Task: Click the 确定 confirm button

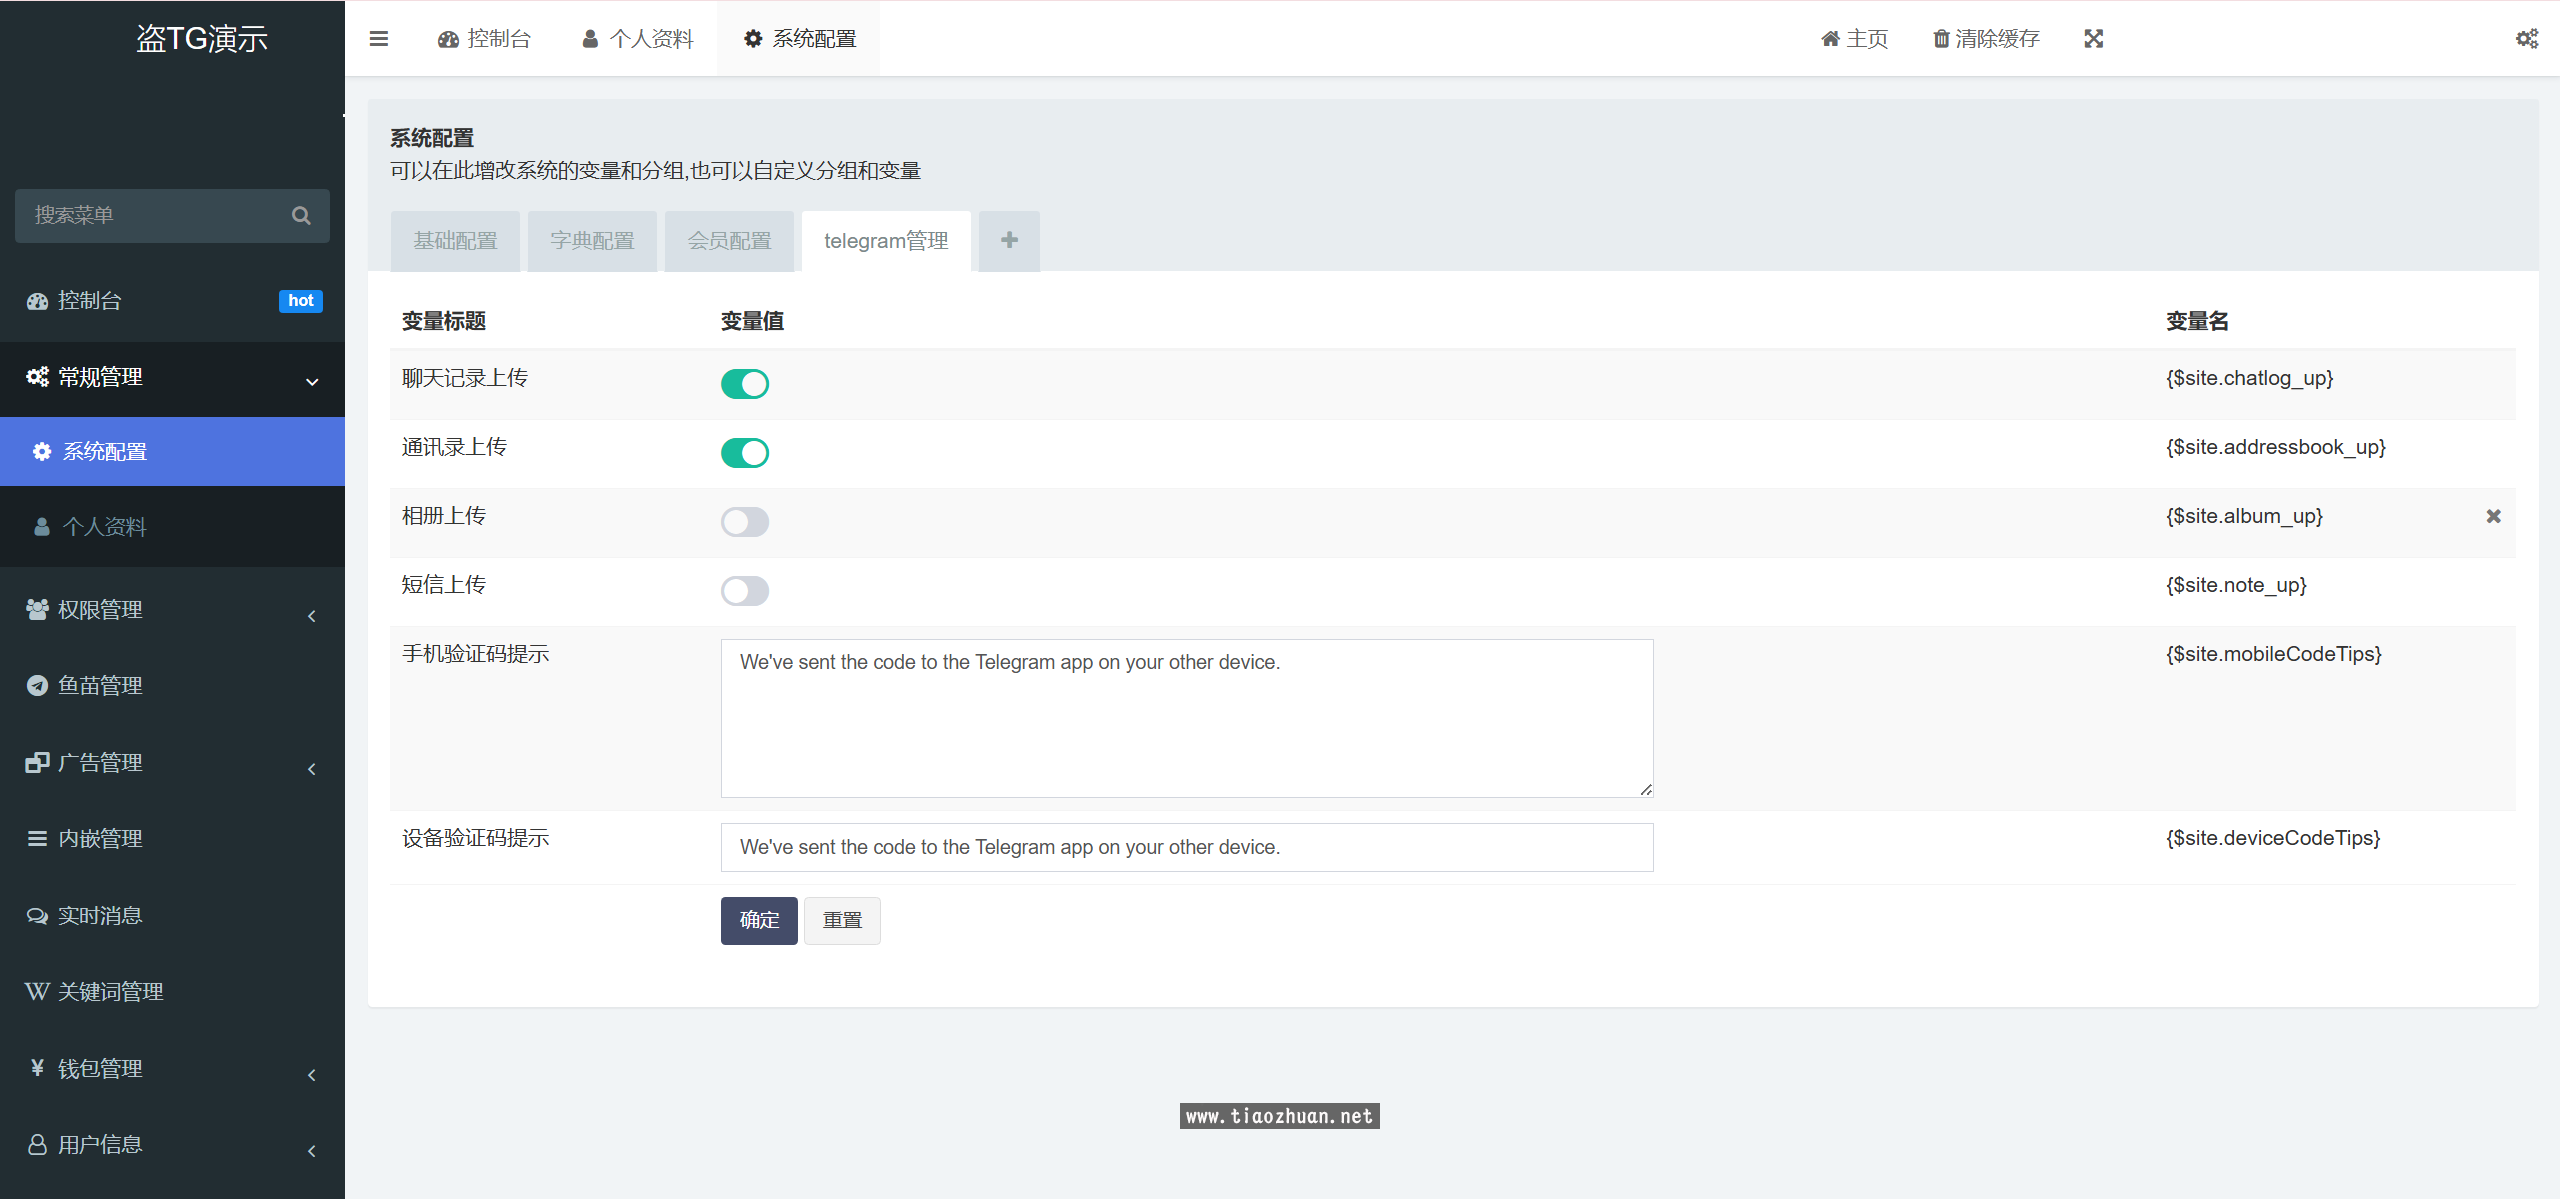Action: point(758,920)
